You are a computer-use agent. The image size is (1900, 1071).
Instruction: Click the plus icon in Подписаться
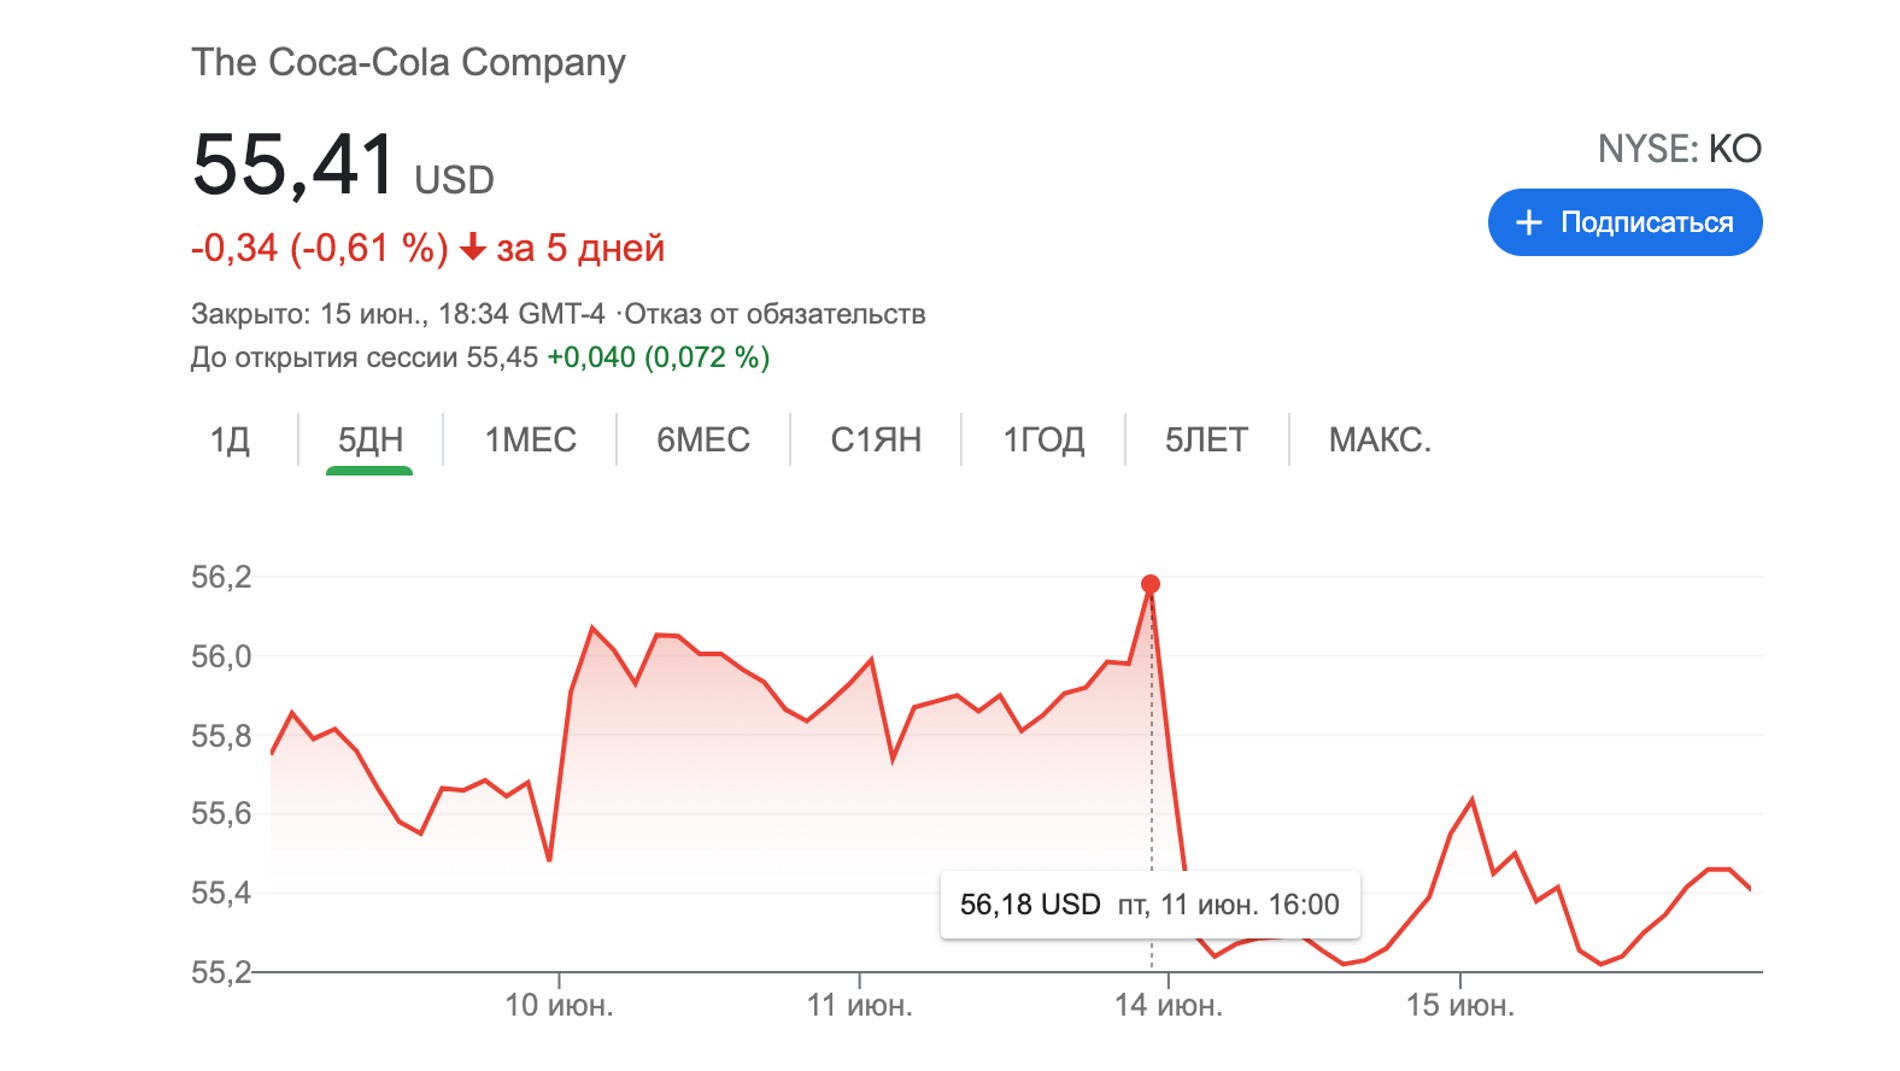[x=1529, y=222]
